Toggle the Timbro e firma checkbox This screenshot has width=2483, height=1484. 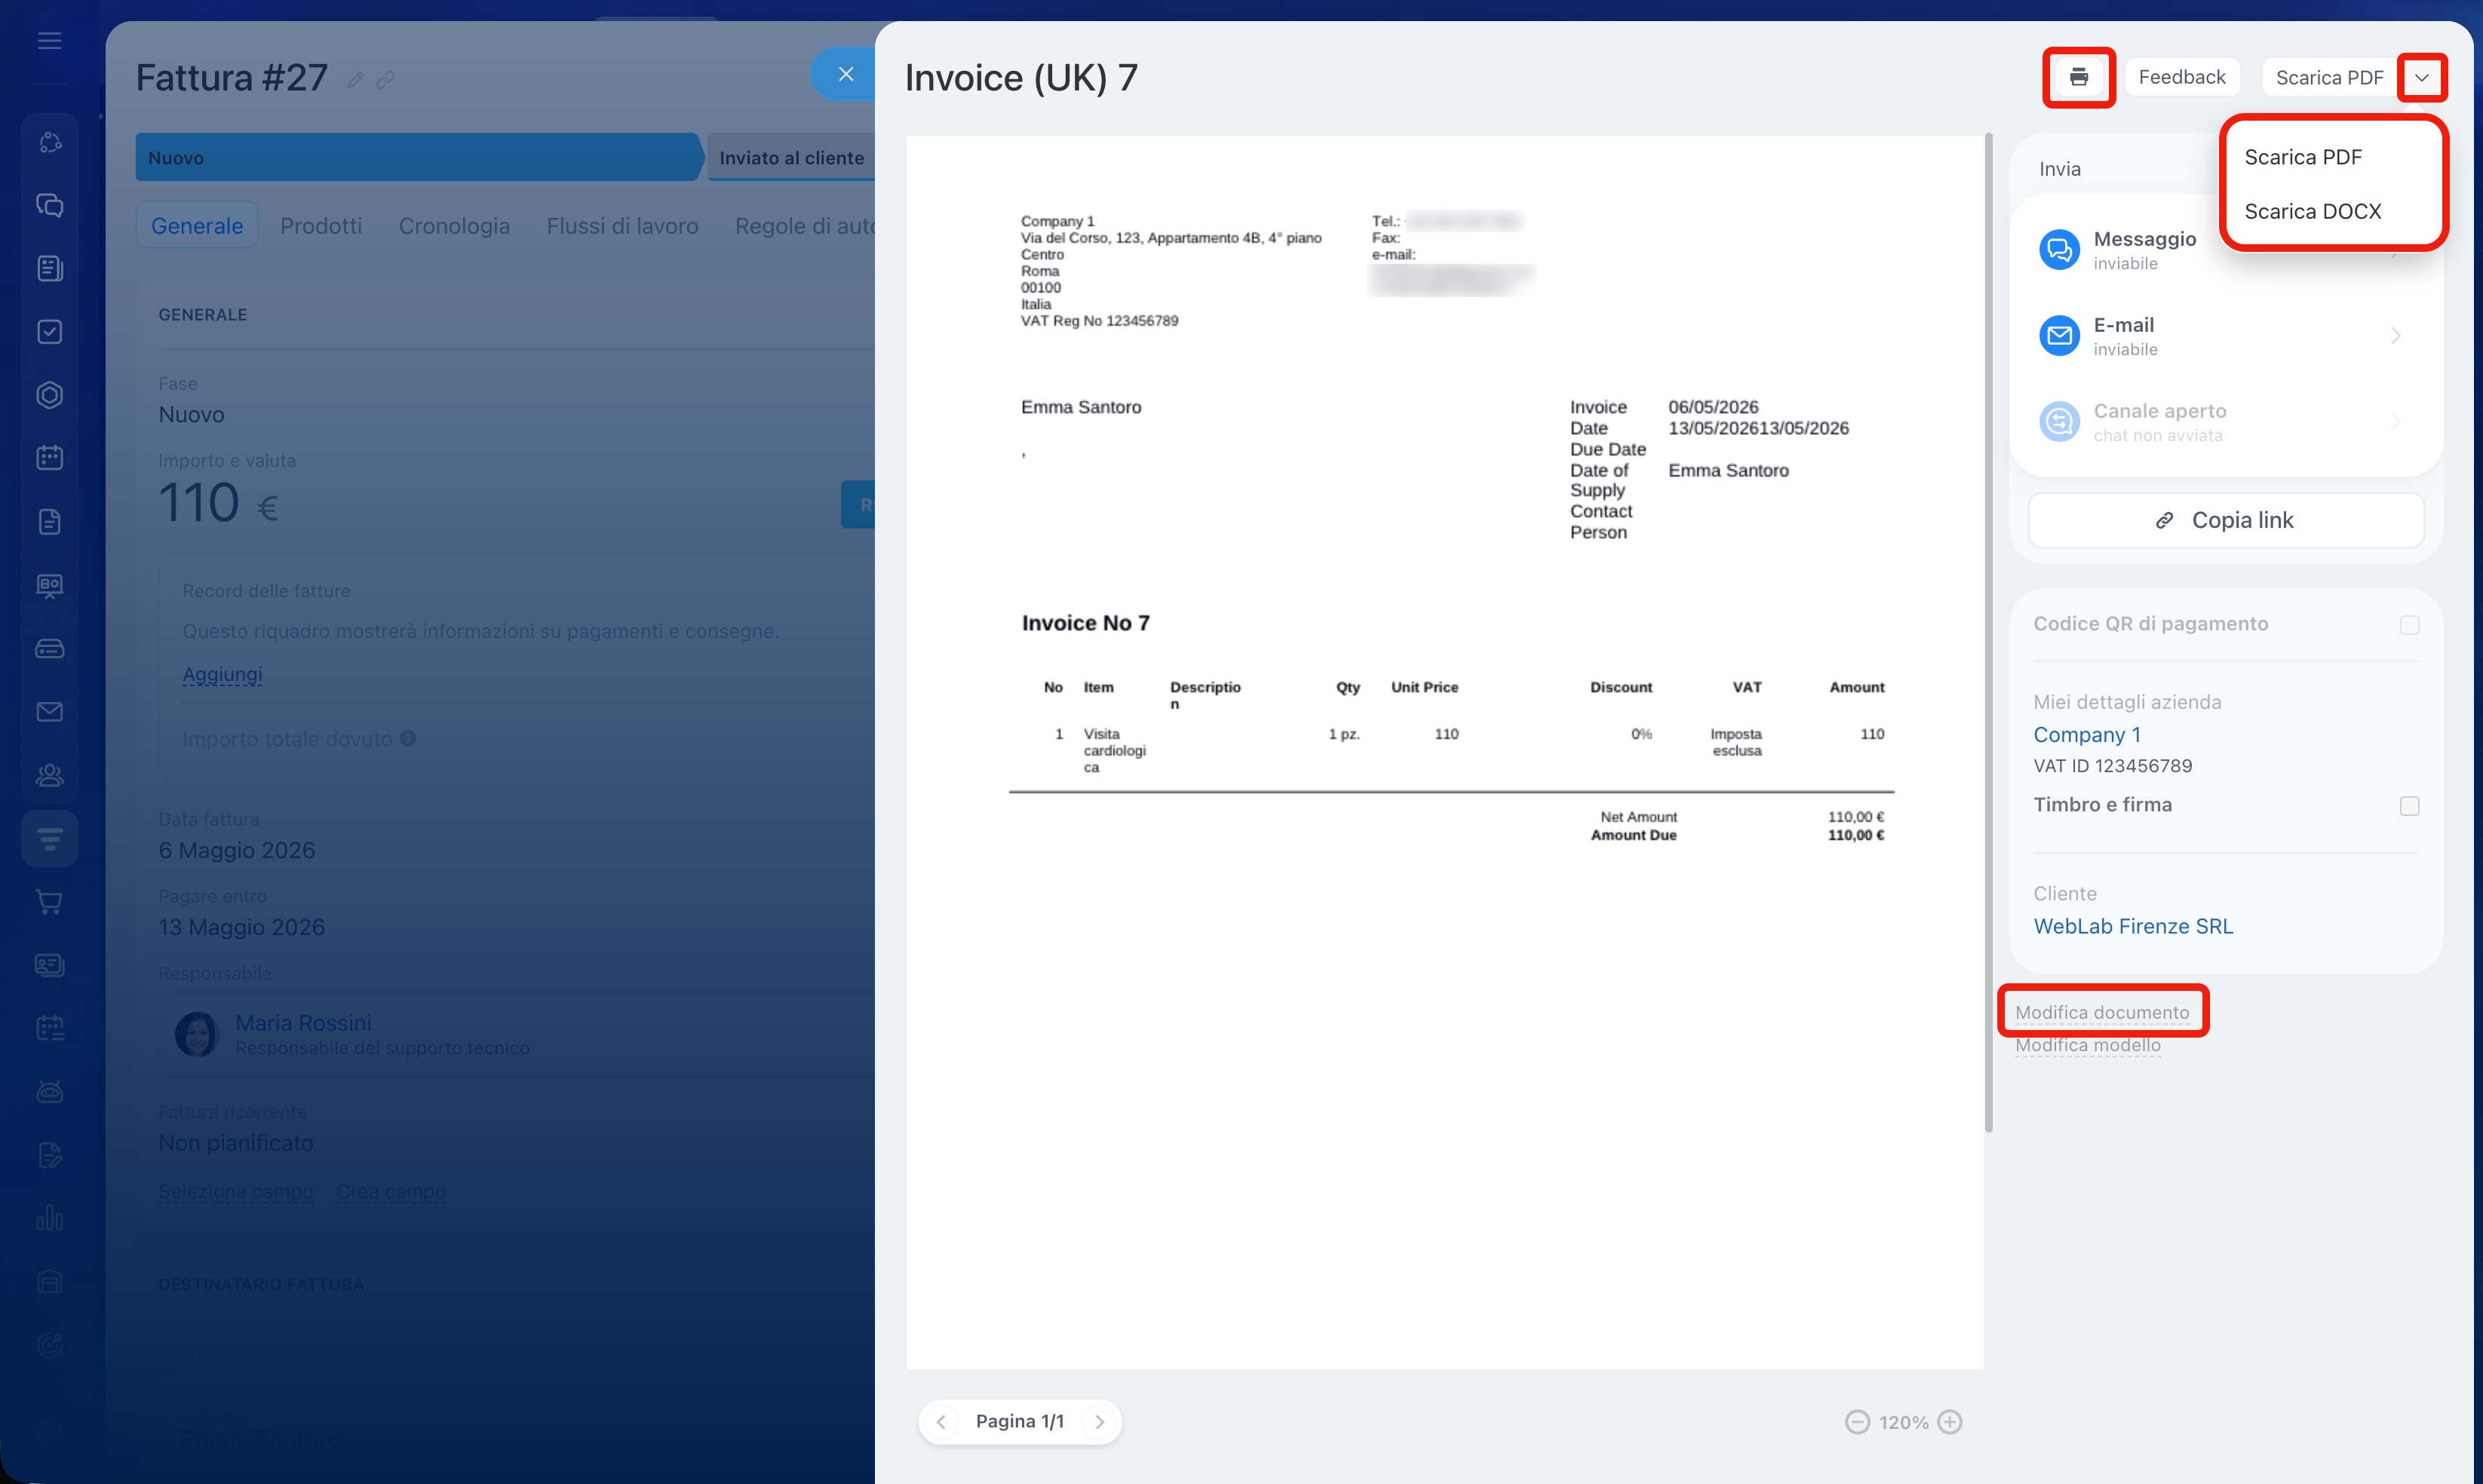2409,806
